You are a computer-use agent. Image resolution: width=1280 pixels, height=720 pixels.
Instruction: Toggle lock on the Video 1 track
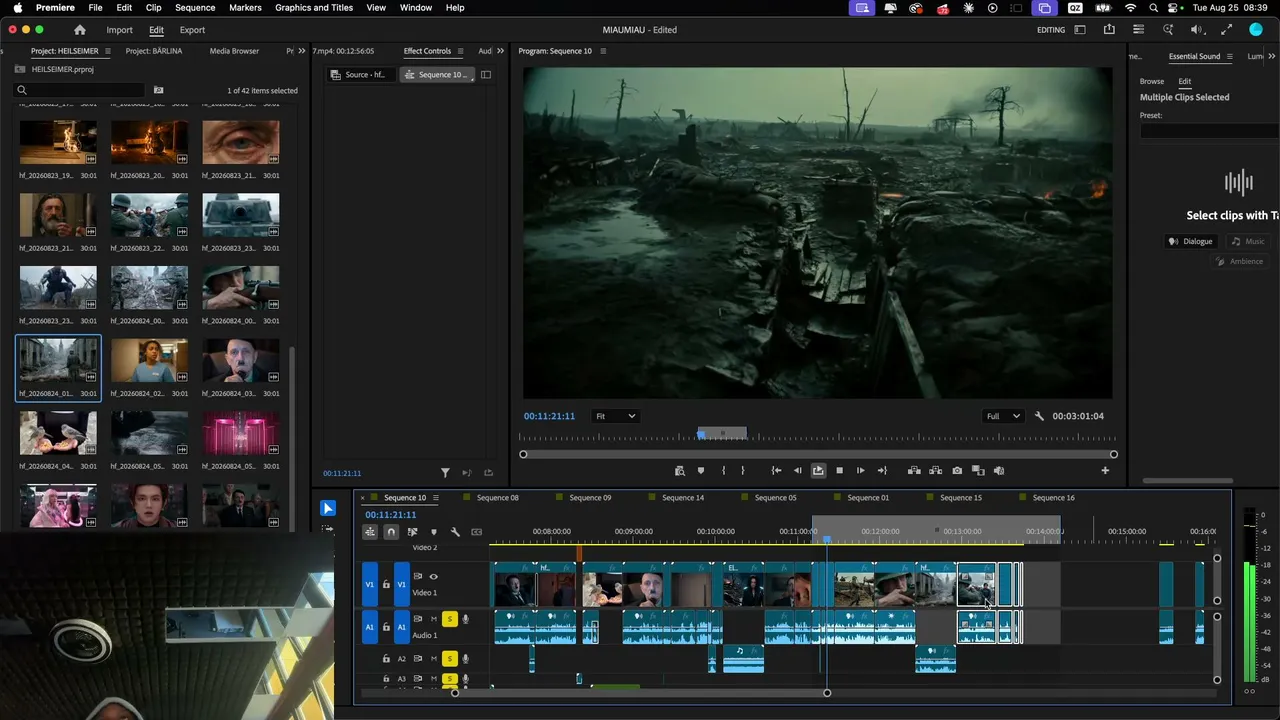pos(386,584)
